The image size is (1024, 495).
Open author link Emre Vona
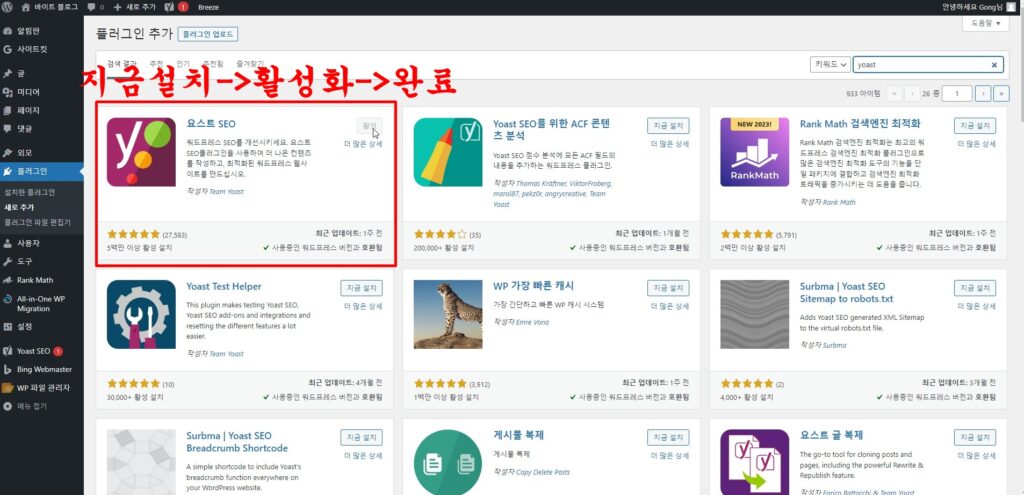click(x=532, y=321)
